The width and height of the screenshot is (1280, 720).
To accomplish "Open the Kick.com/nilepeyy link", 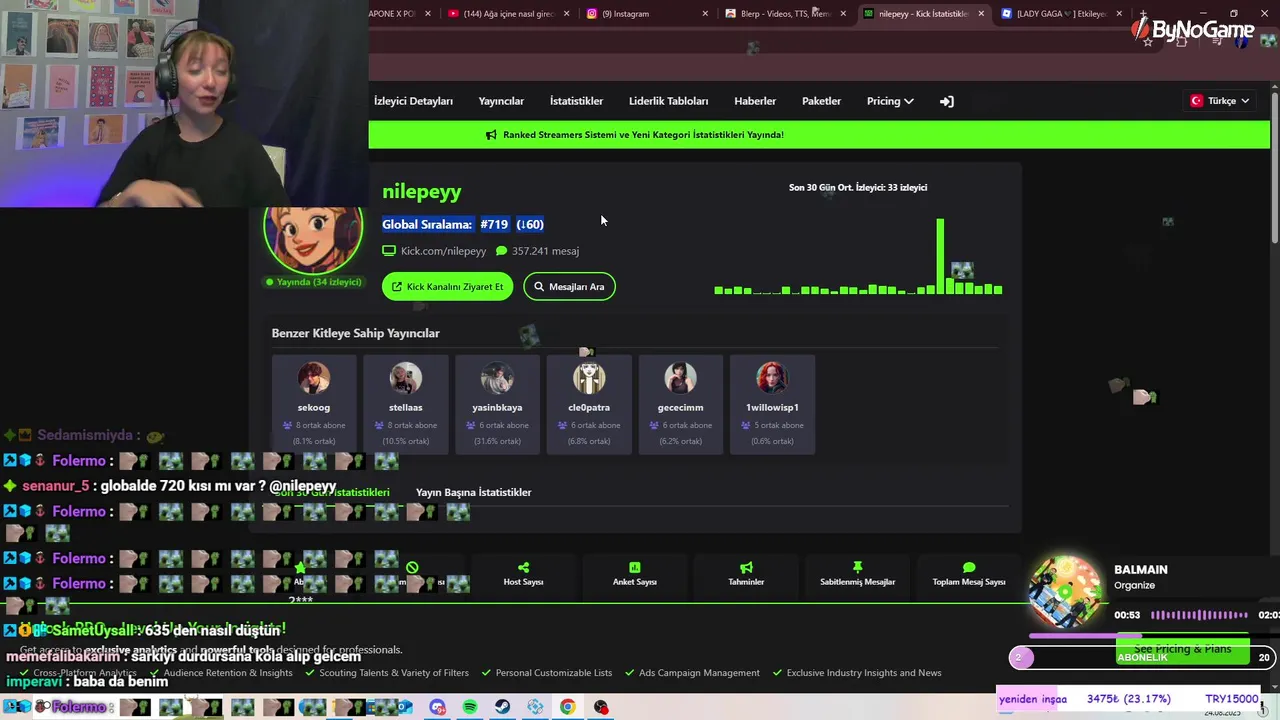I will (x=443, y=251).
